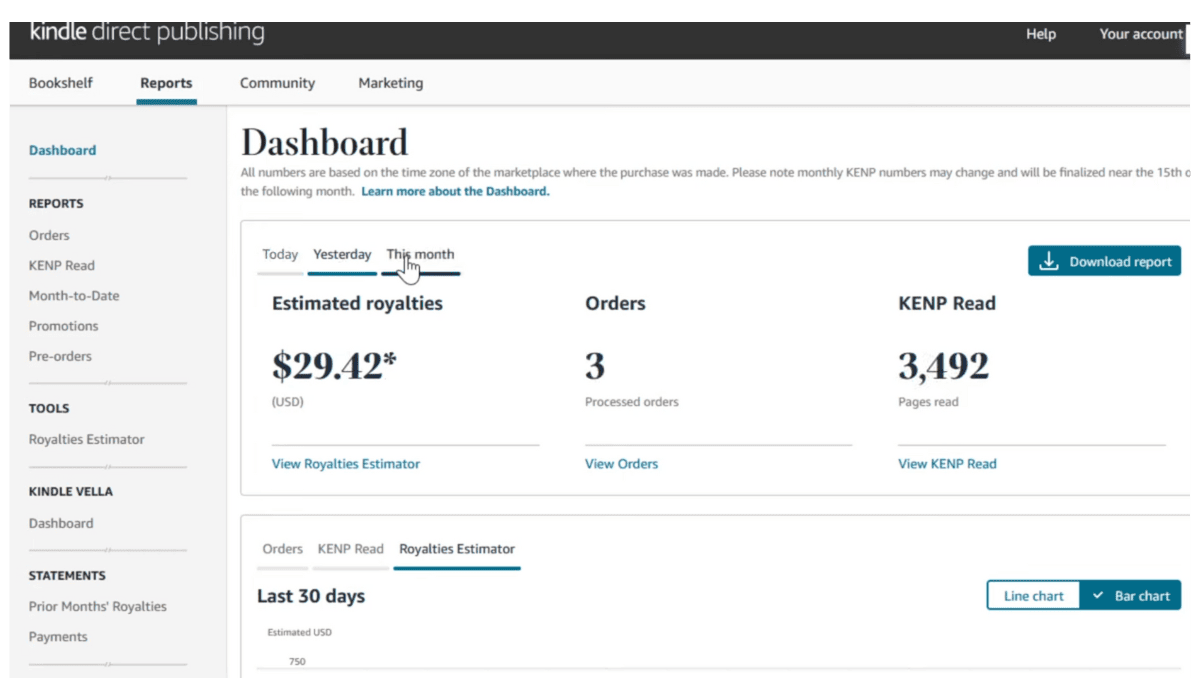Open Learn more about the Dashboard link
This screenshot has width=1200, height=700.
(x=455, y=191)
